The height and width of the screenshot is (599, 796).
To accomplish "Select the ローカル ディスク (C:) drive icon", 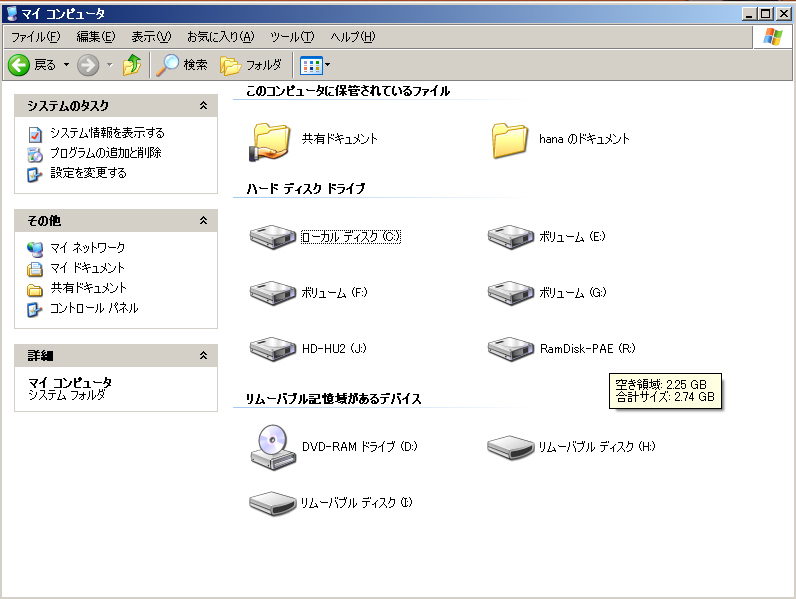I will (x=273, y=237).
